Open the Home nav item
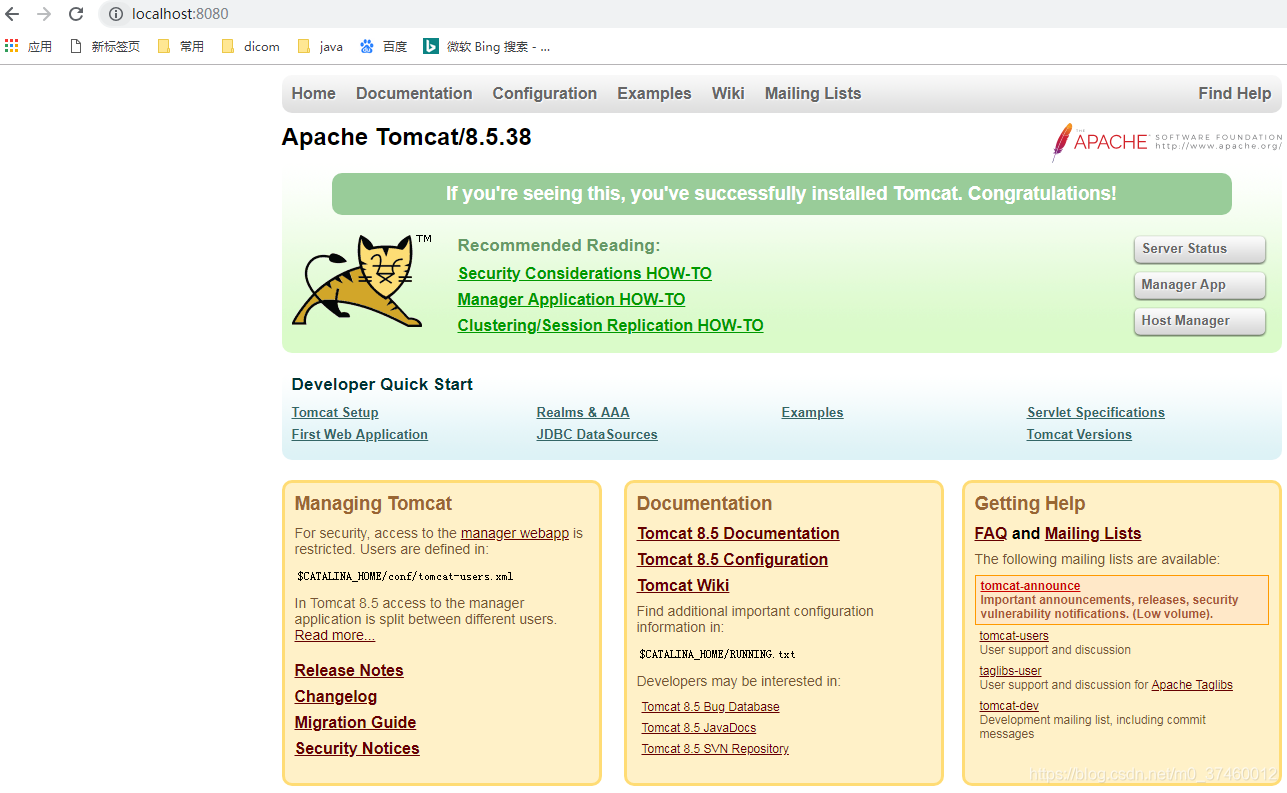This screenshot has width=1287, height=793. (313, 93)
